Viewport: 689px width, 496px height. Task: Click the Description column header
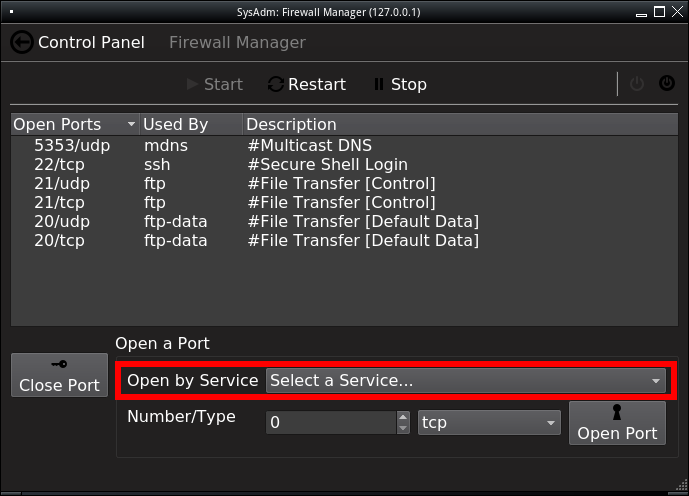(460, 124)
